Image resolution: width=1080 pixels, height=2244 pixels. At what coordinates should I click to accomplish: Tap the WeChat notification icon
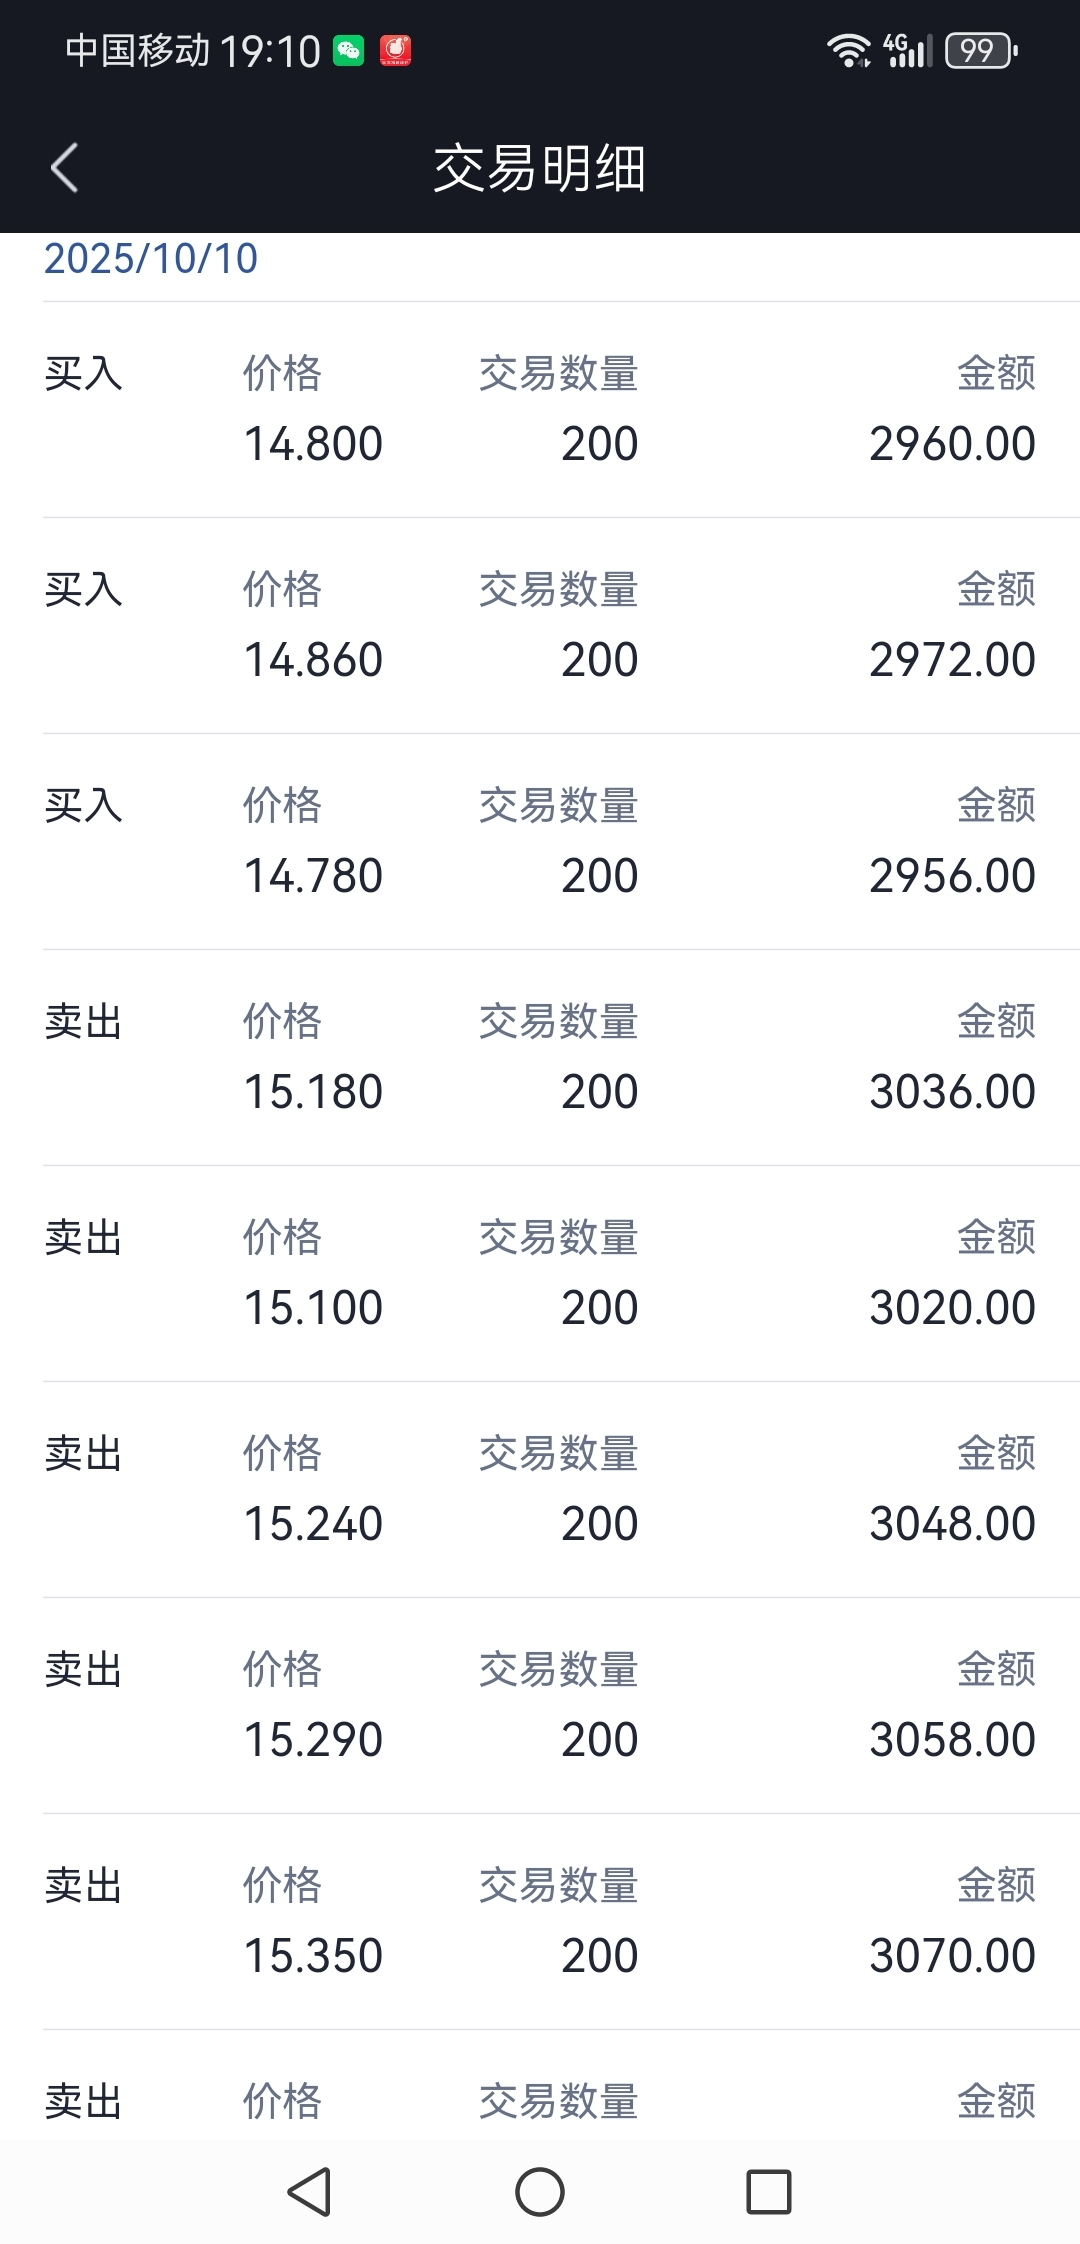349,50
